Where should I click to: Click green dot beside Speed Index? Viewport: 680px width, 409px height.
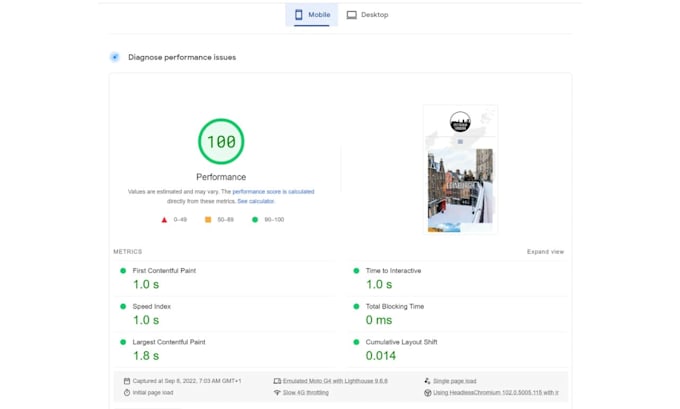123,306
